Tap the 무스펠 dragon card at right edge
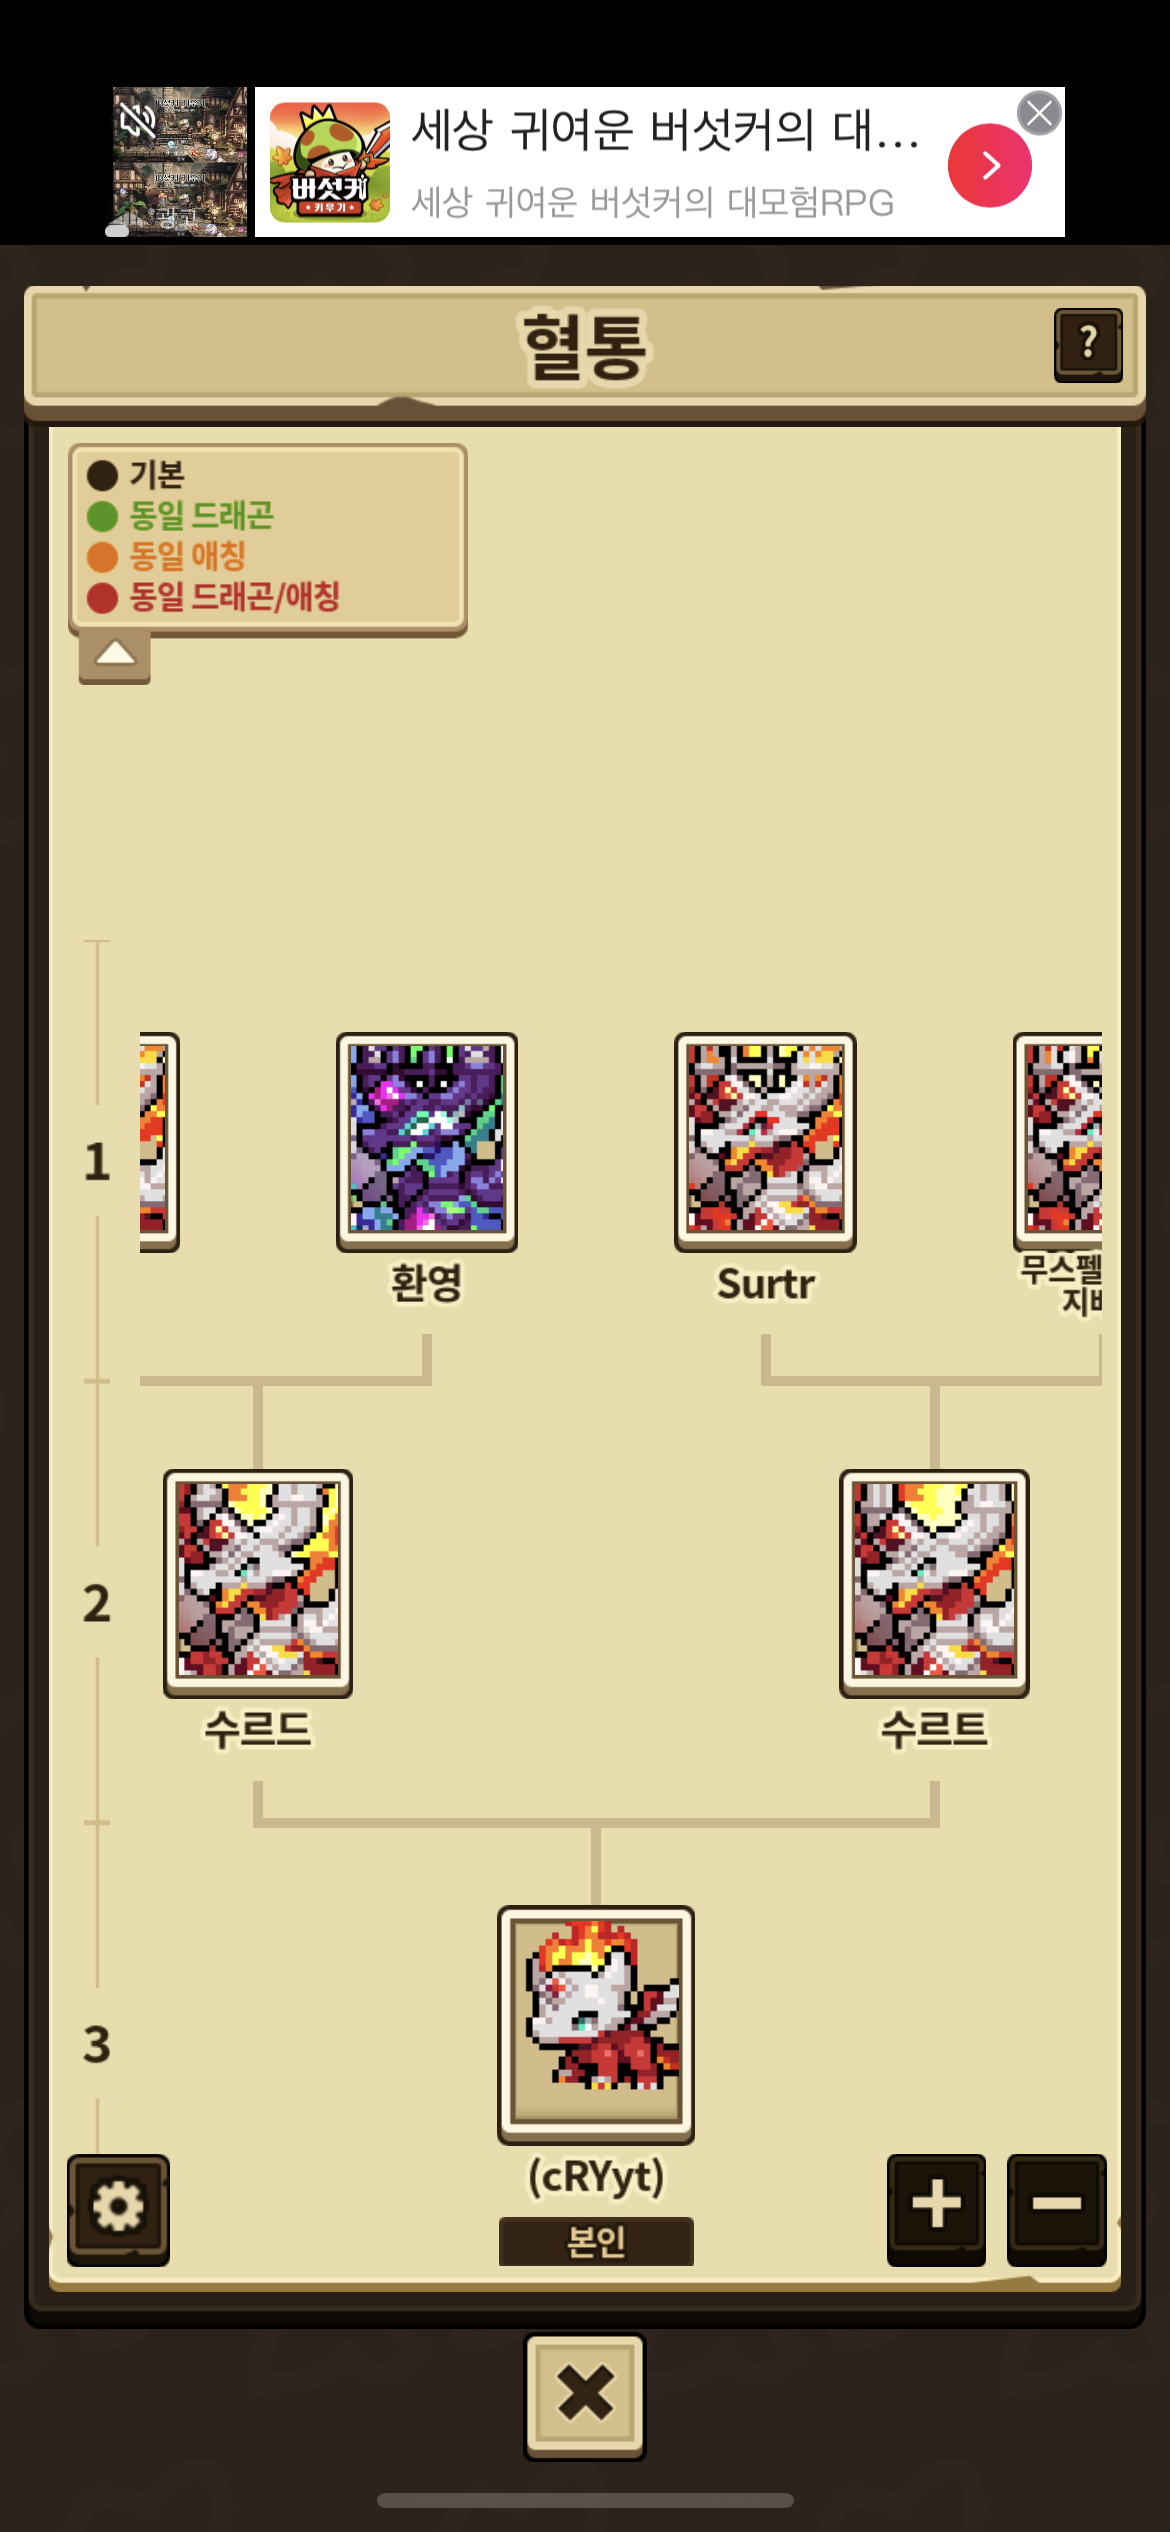 (1058, 1142)
